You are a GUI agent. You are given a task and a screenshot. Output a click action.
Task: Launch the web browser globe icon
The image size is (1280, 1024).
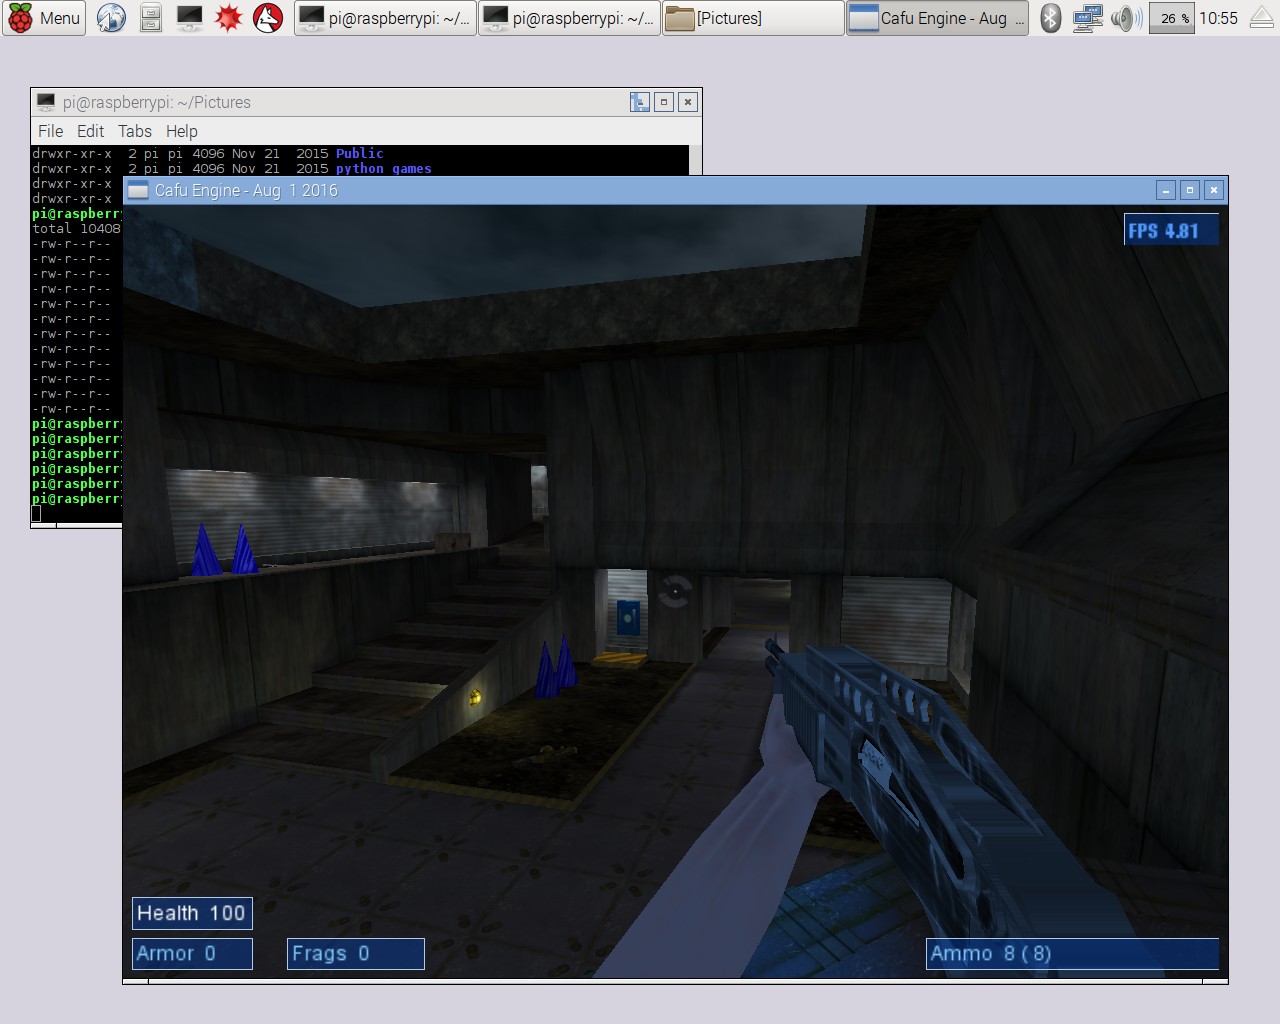[111, 18]
